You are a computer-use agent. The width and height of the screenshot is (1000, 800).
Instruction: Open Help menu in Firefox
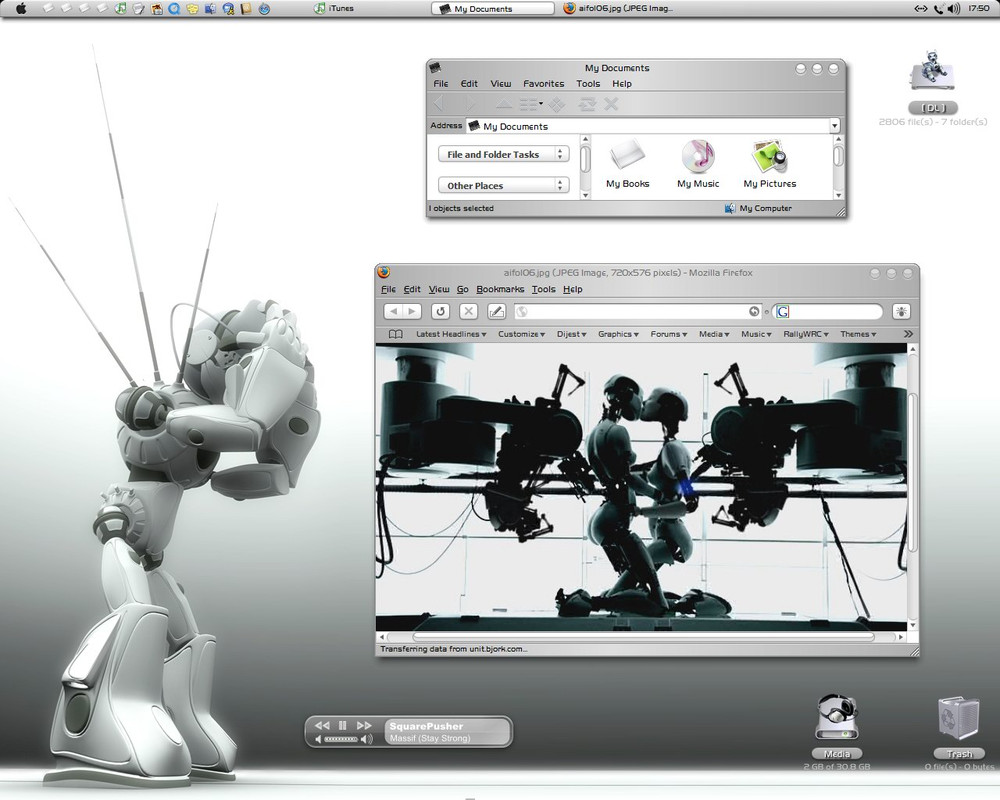click(x=573, y=289)
